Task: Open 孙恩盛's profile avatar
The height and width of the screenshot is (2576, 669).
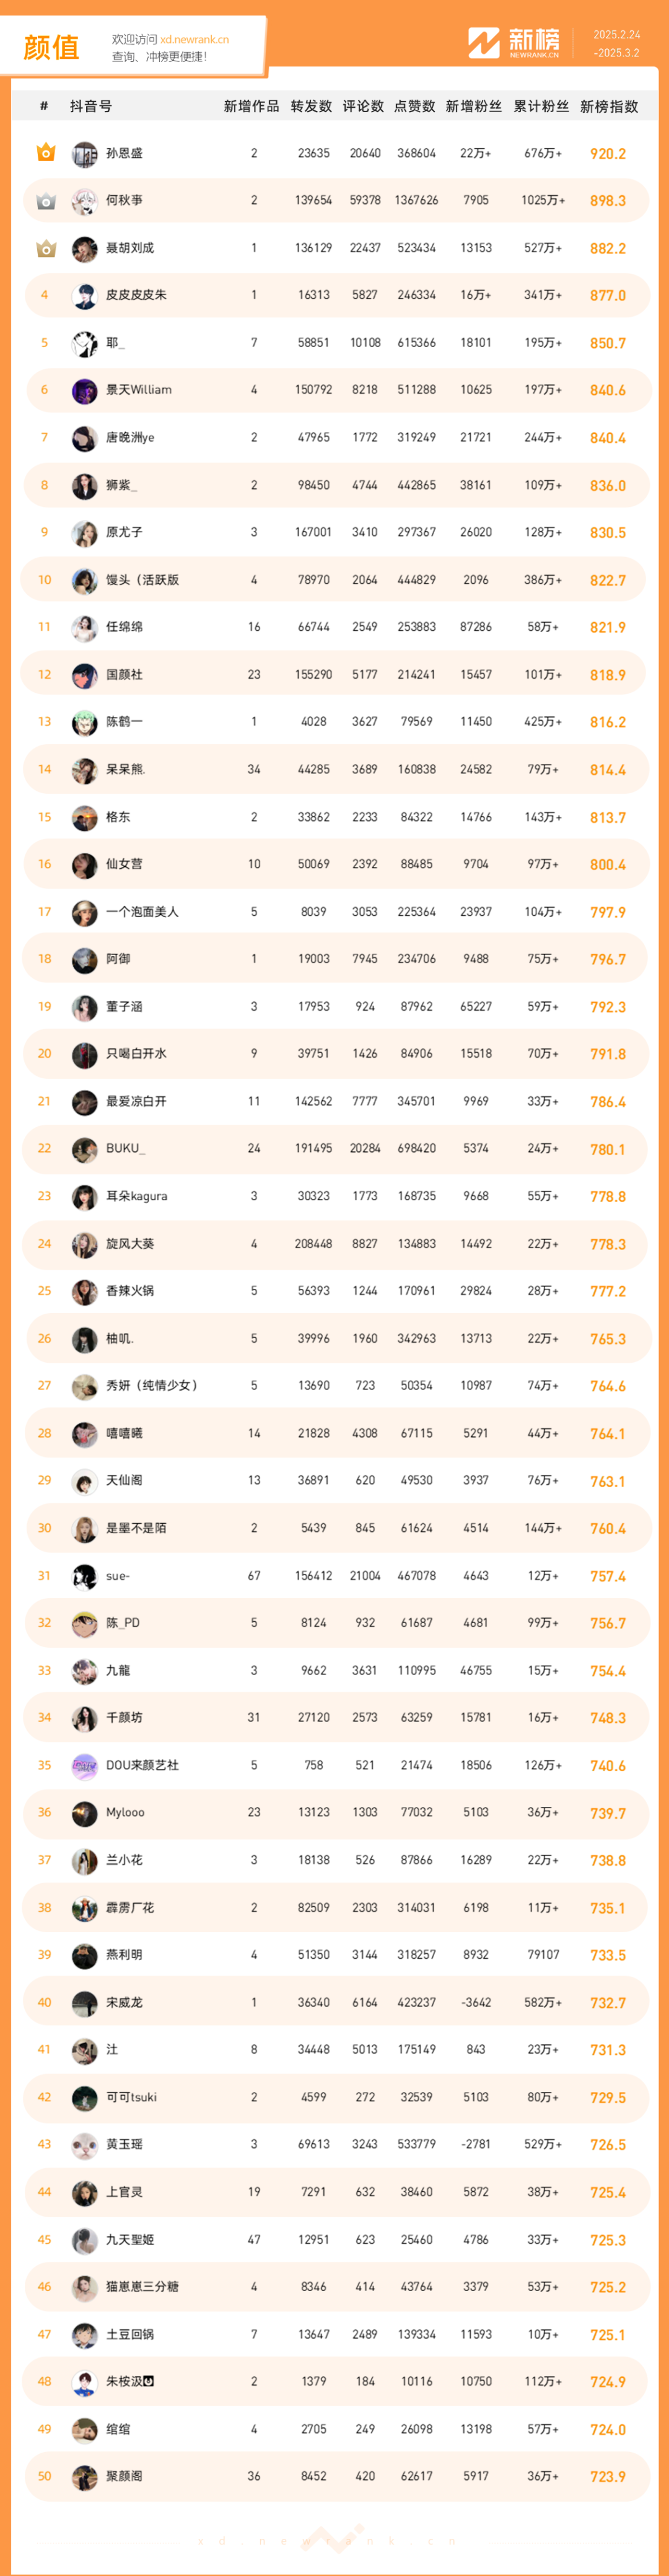Action: [84, 154]
